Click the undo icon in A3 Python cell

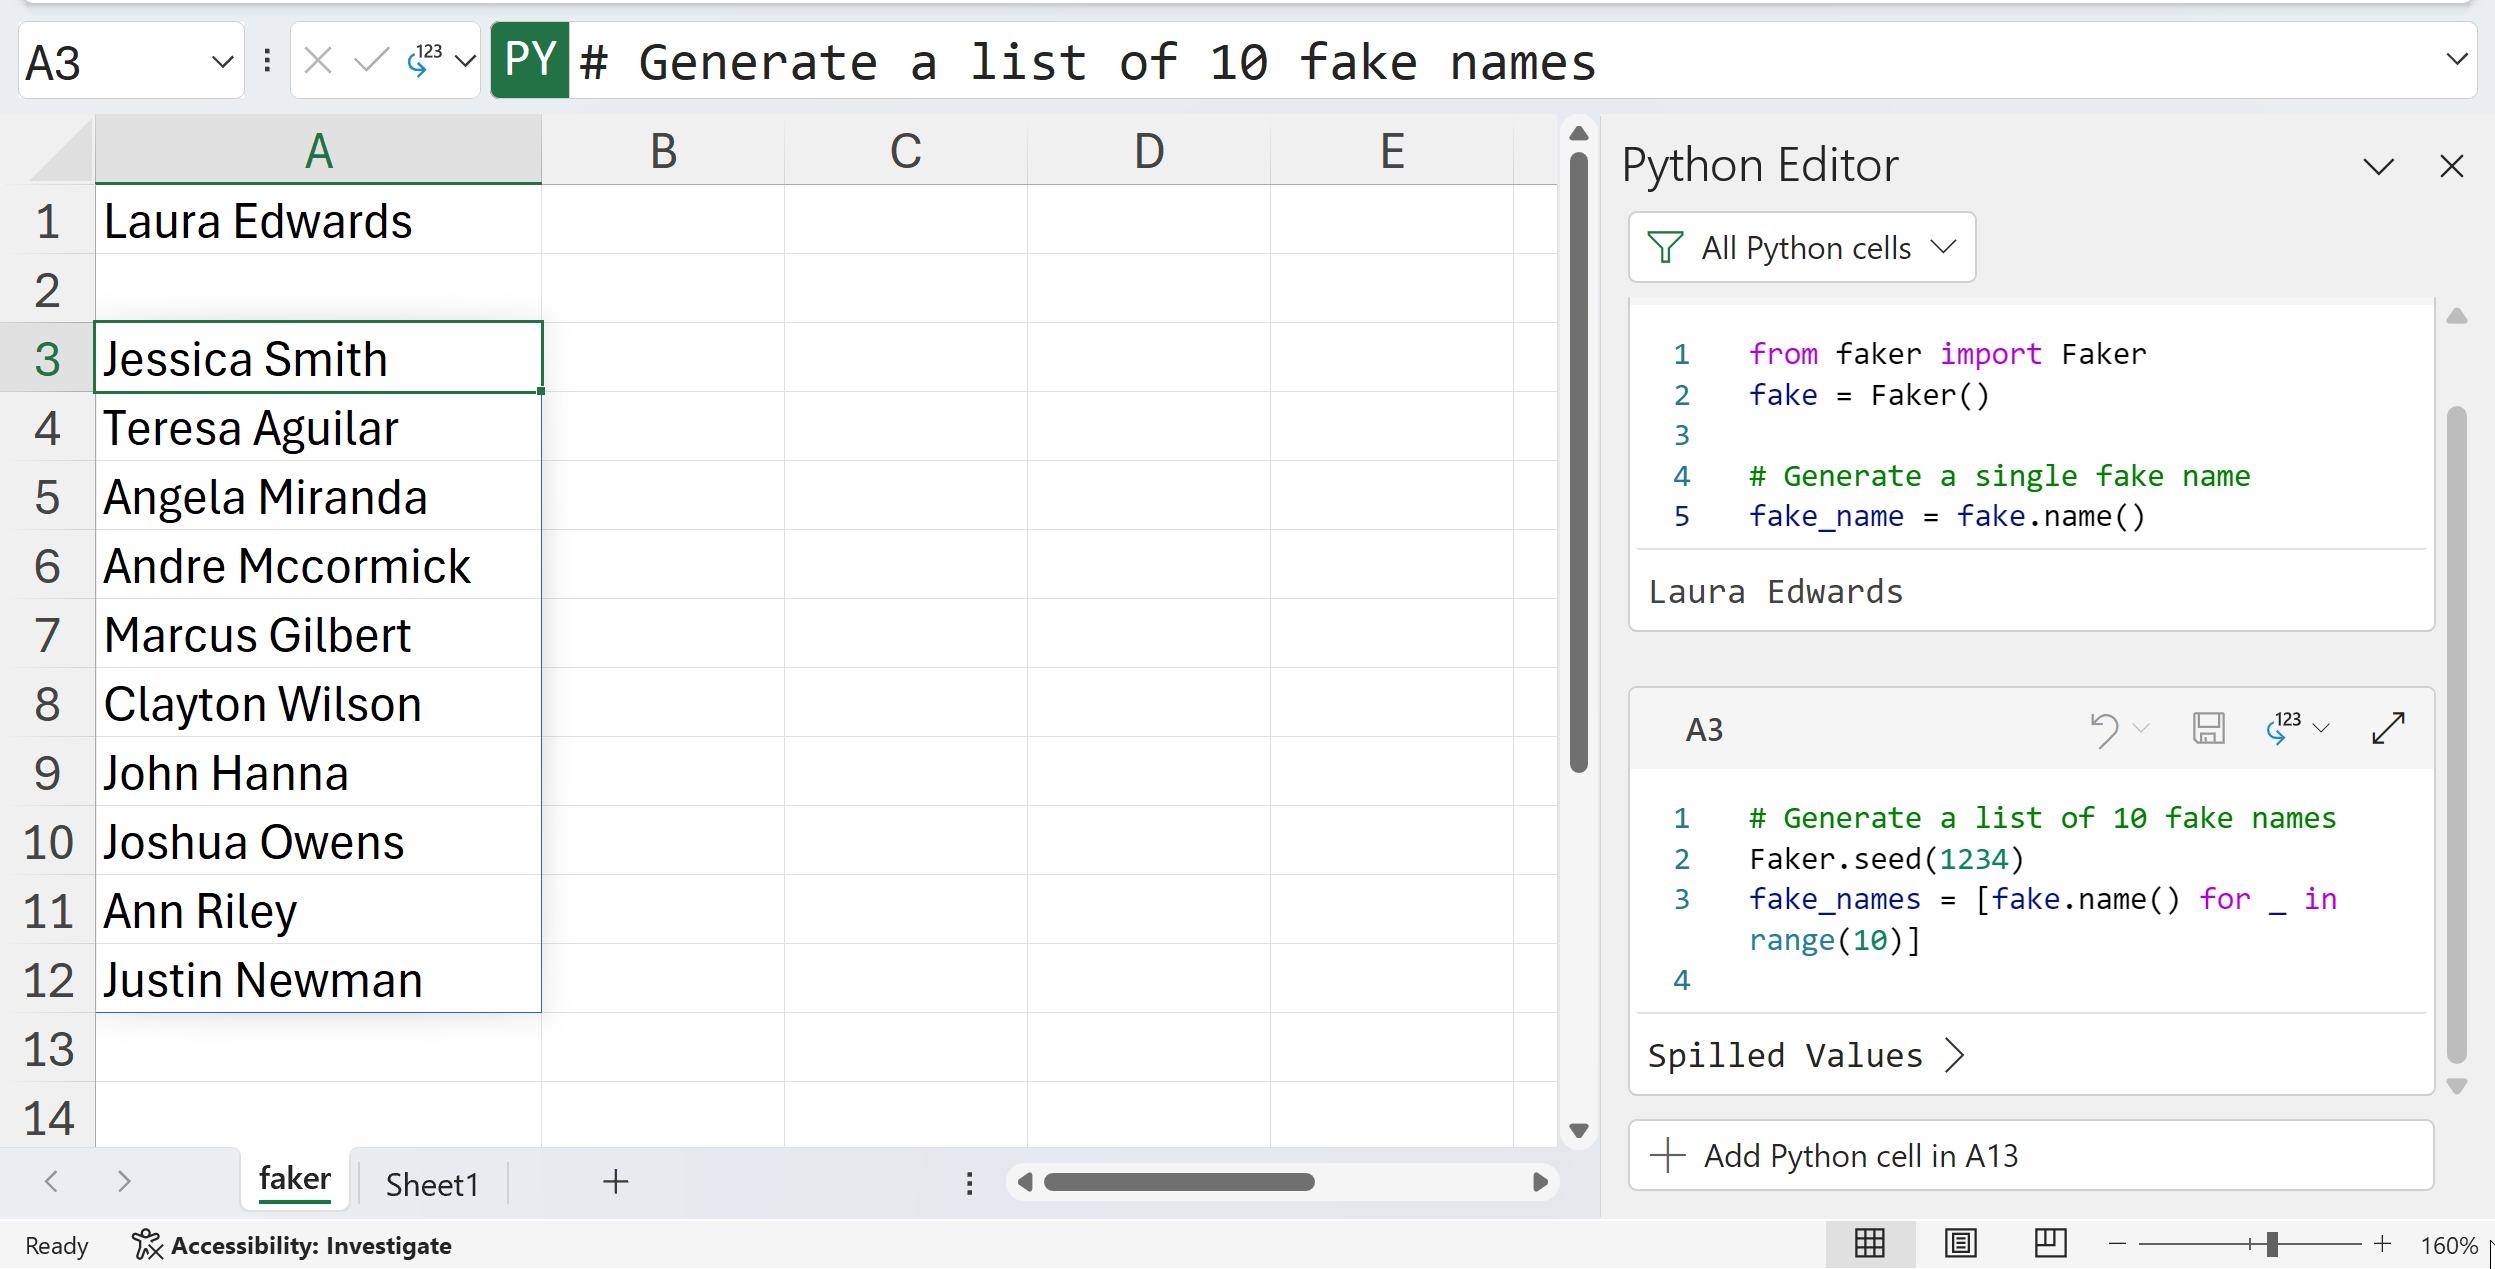tap(2104, 729)
